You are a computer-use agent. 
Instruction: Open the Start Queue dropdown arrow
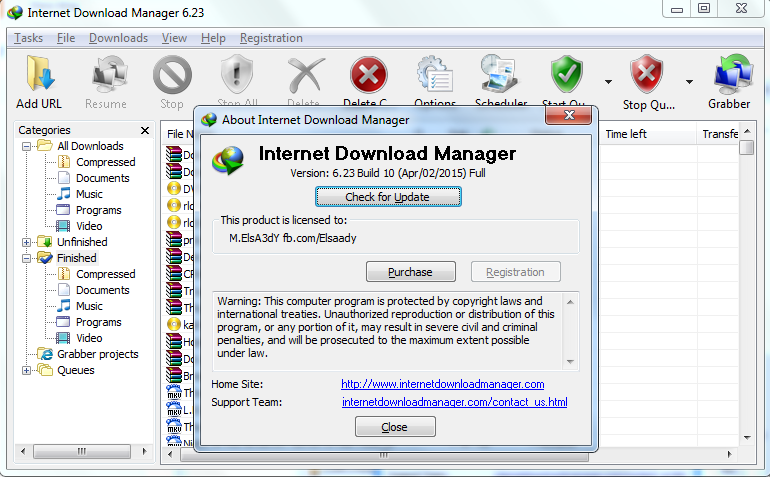tap(608, 82)
